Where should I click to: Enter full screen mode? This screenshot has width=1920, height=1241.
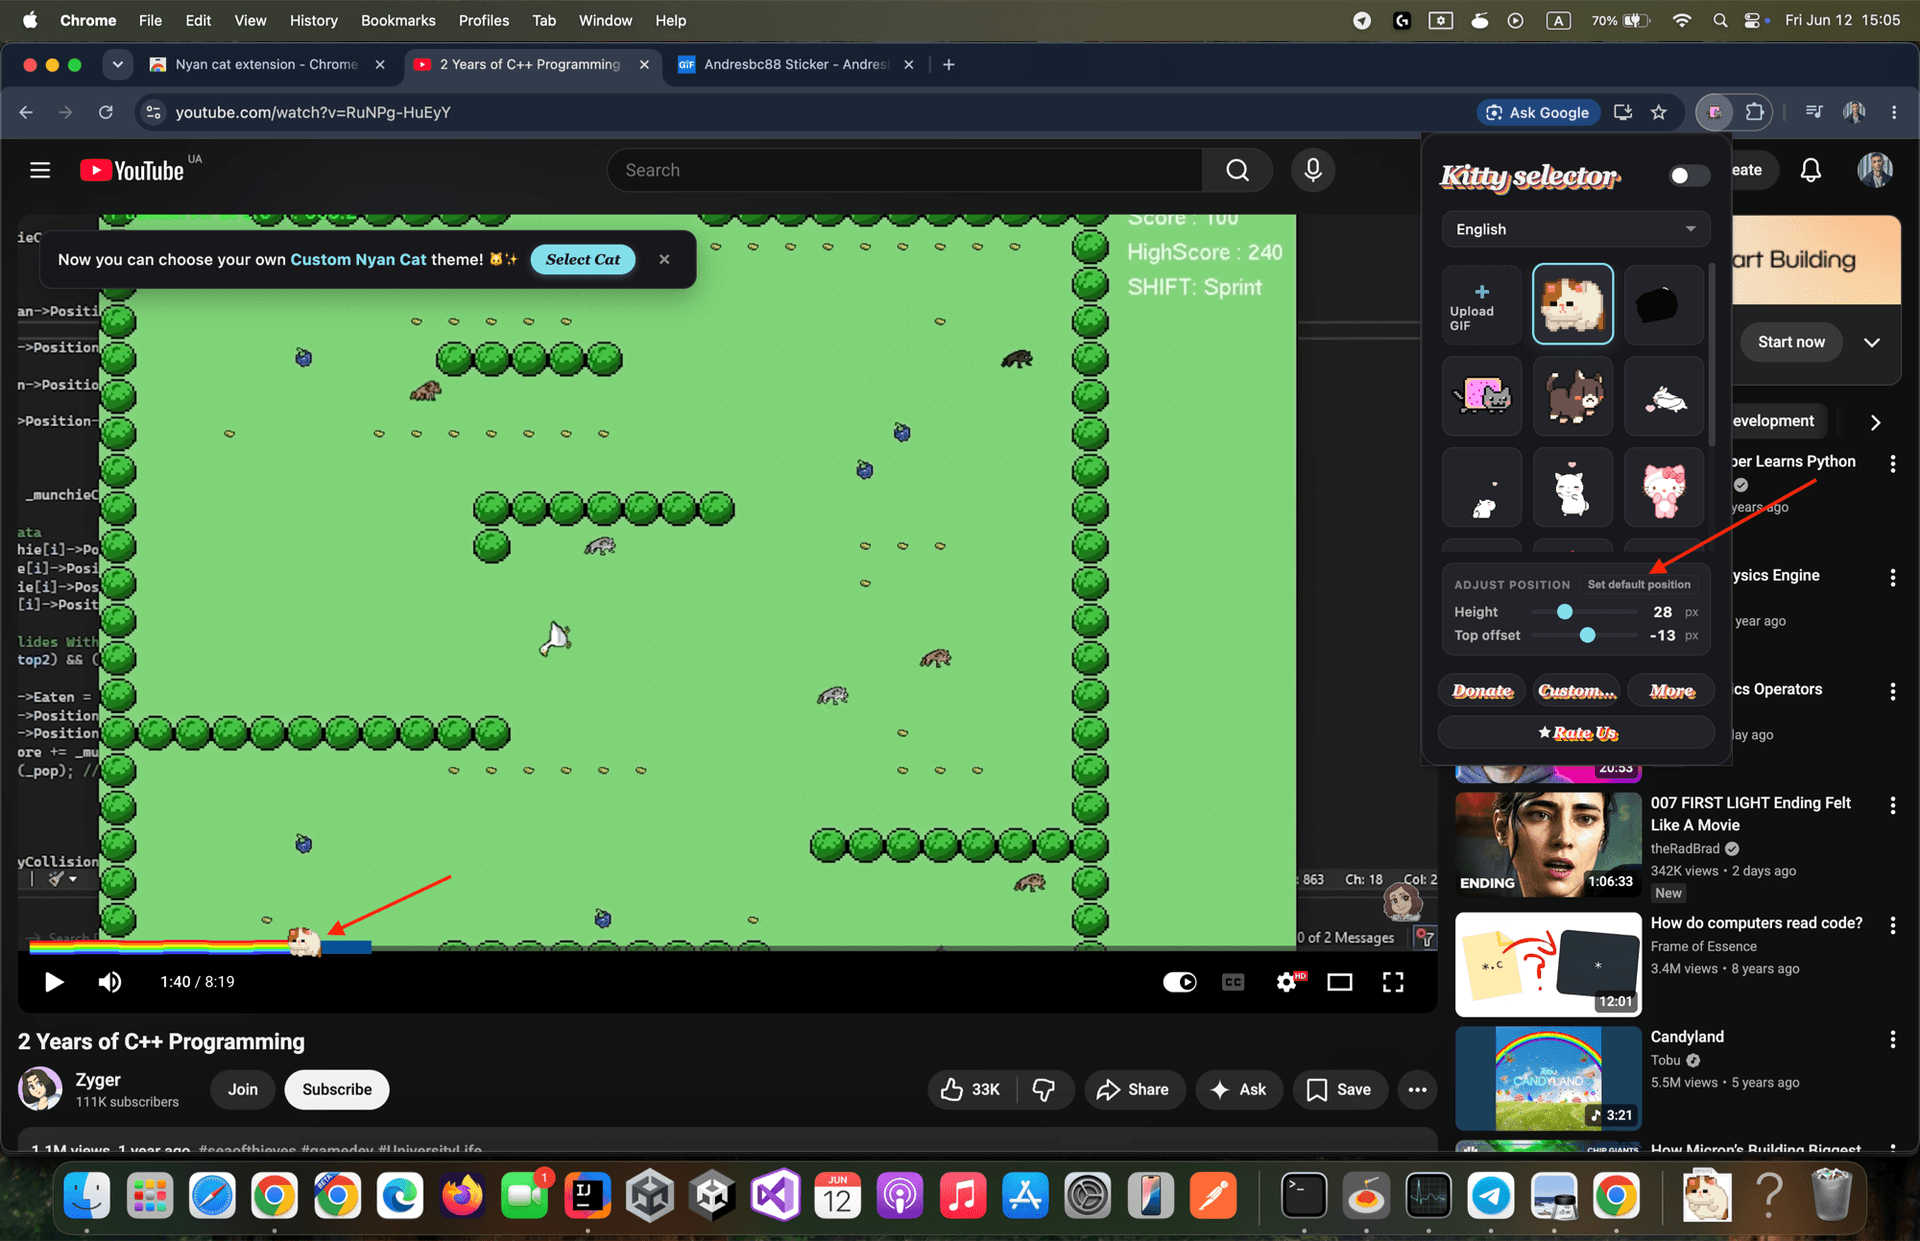pos(1393,982)
